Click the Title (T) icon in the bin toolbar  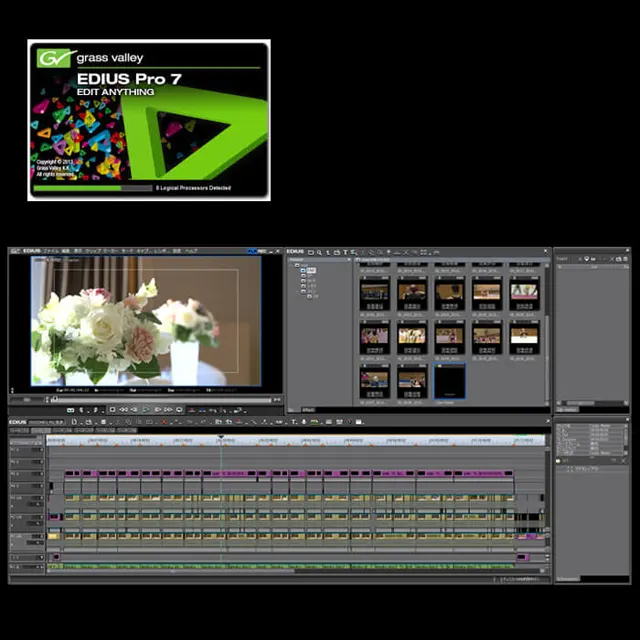pyautogui.click(x=344, y=252)
